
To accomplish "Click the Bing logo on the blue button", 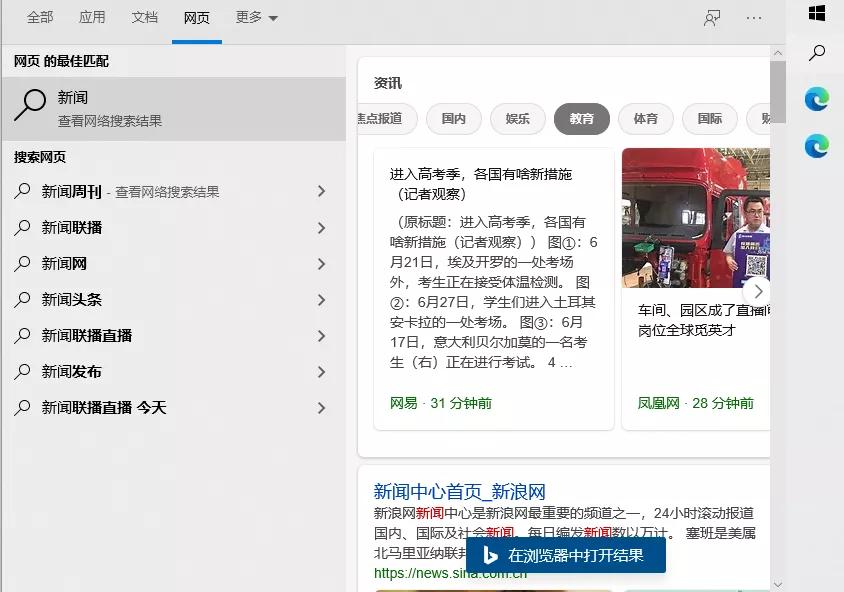I will point(489,555).
